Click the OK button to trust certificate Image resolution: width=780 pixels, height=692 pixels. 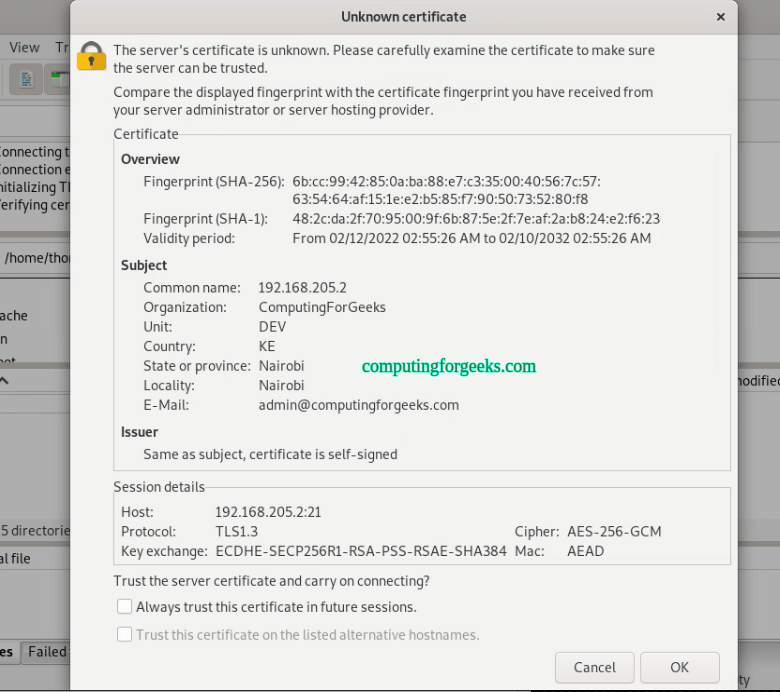point(680,667)
